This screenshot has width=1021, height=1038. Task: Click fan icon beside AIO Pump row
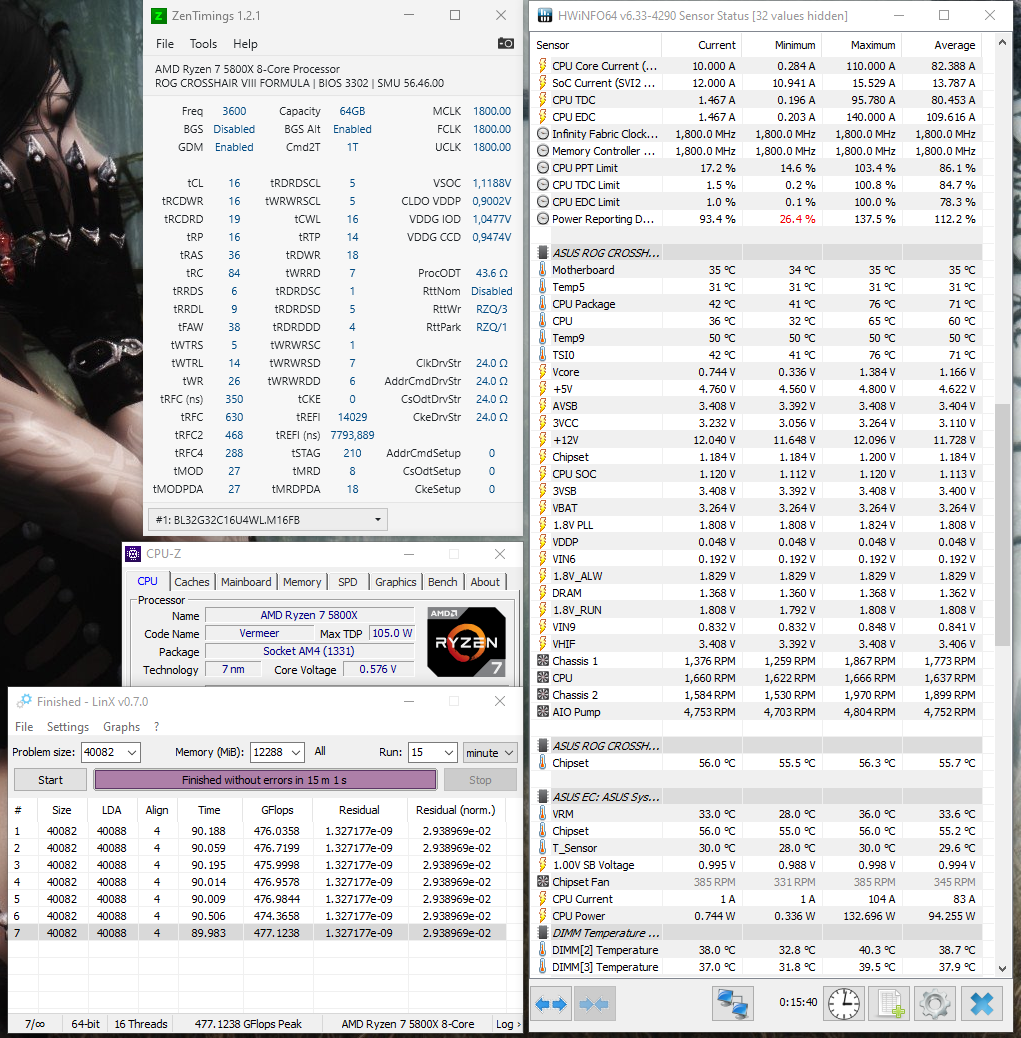click(542, 712)
